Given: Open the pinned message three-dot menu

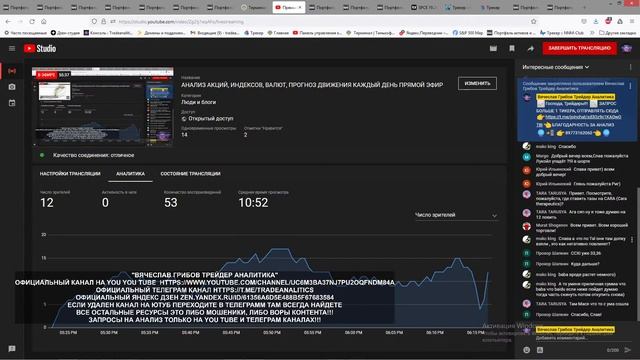Looking at the screenshot, I should [x=630, y=86].
